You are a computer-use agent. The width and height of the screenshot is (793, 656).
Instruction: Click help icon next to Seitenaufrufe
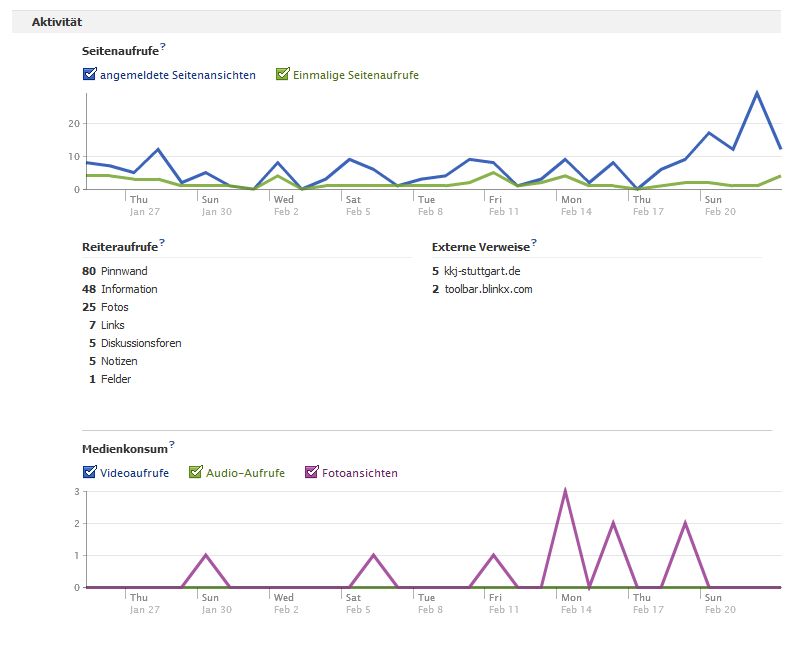[163, 47]
